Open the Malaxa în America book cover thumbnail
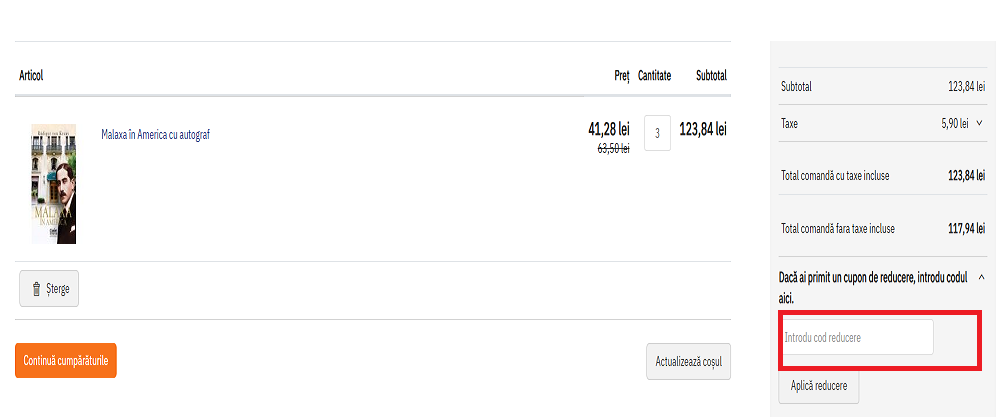1000x417 pixels. [x=53, y=183]
